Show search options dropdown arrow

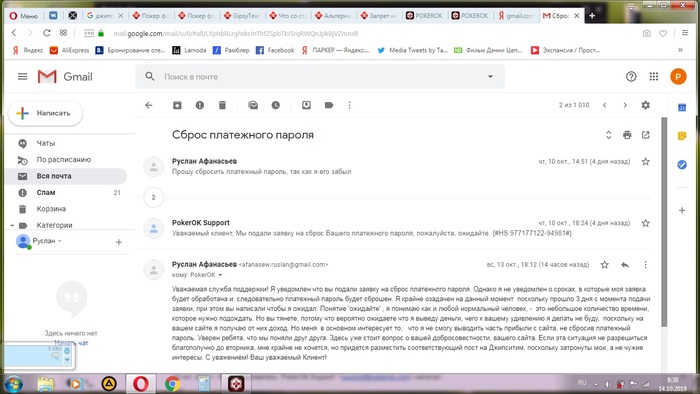490,77
